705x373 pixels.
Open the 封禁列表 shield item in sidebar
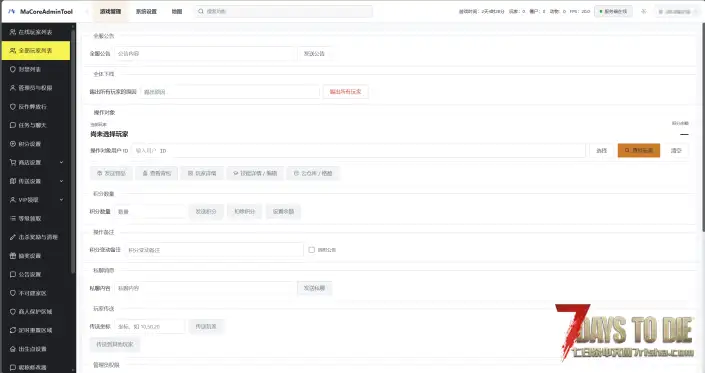point(36,69)
